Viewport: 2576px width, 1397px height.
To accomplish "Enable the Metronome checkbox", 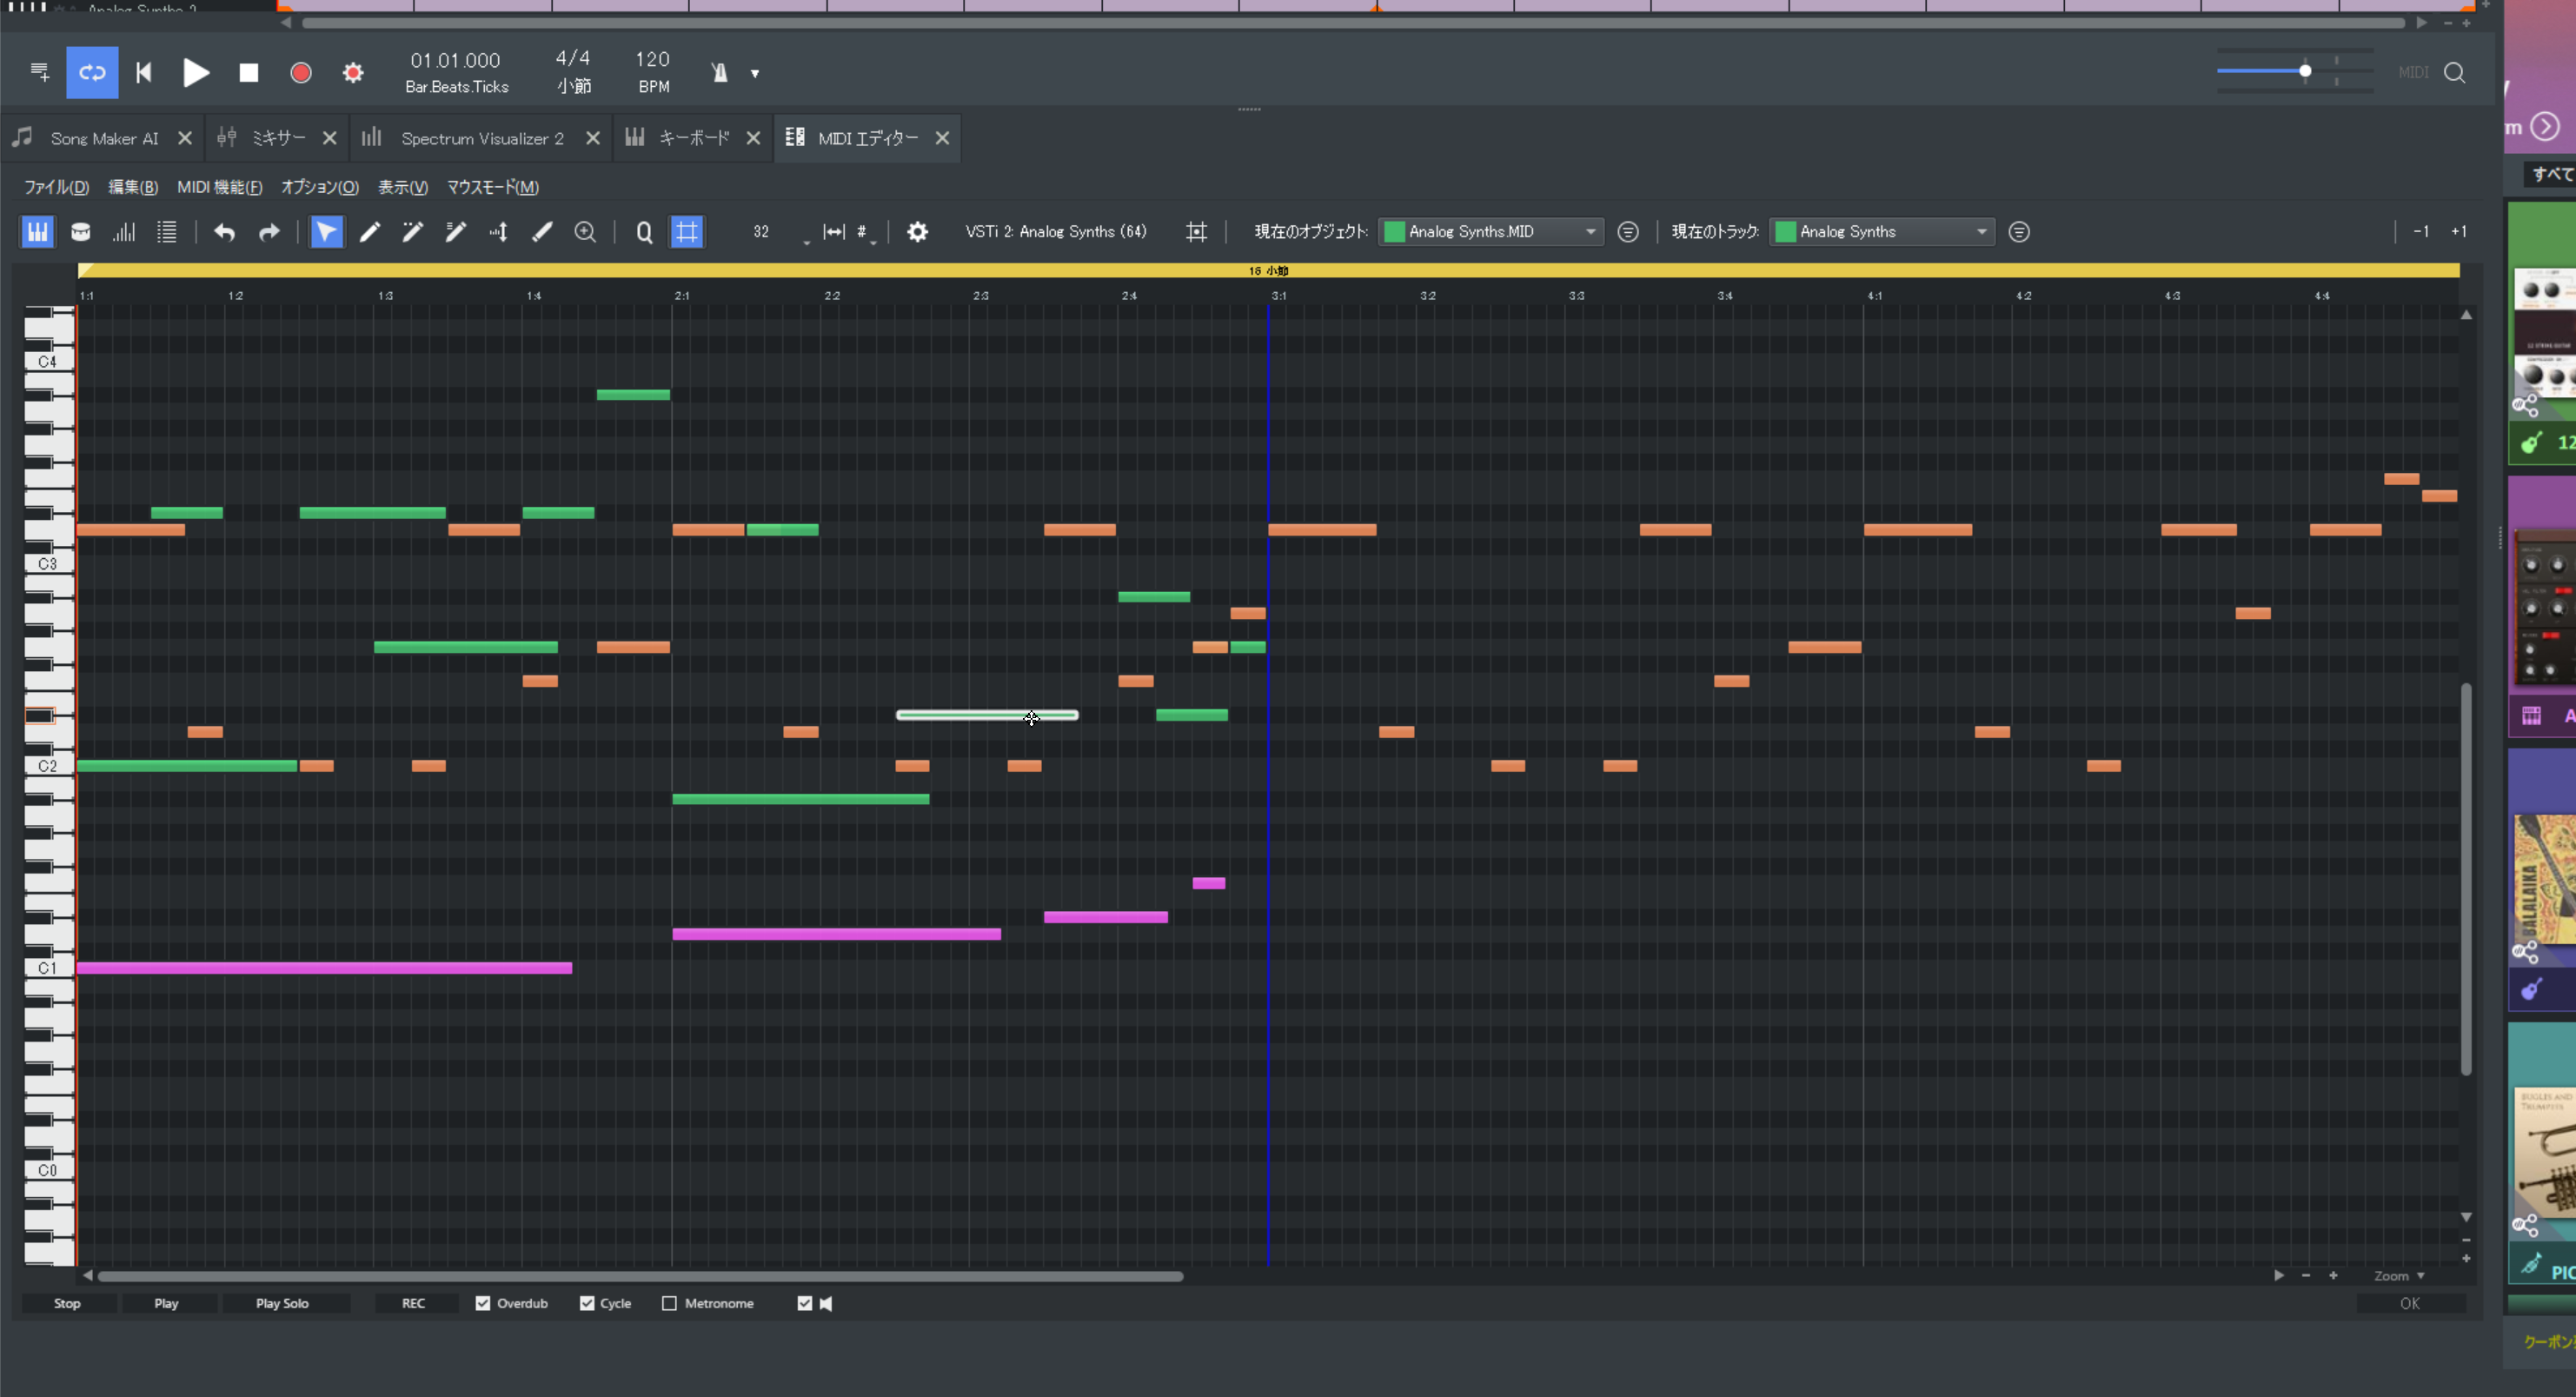I will [669, 1303].
